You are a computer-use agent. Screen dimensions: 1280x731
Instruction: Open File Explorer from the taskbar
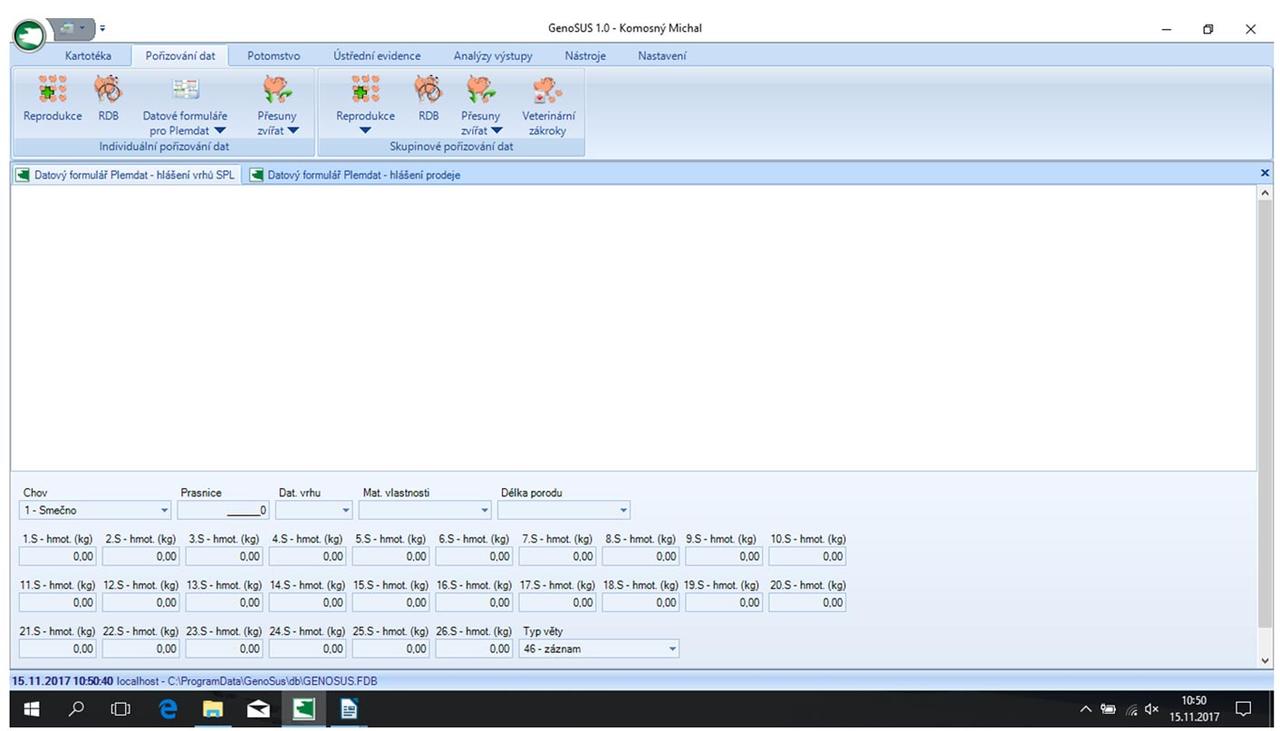213,709
